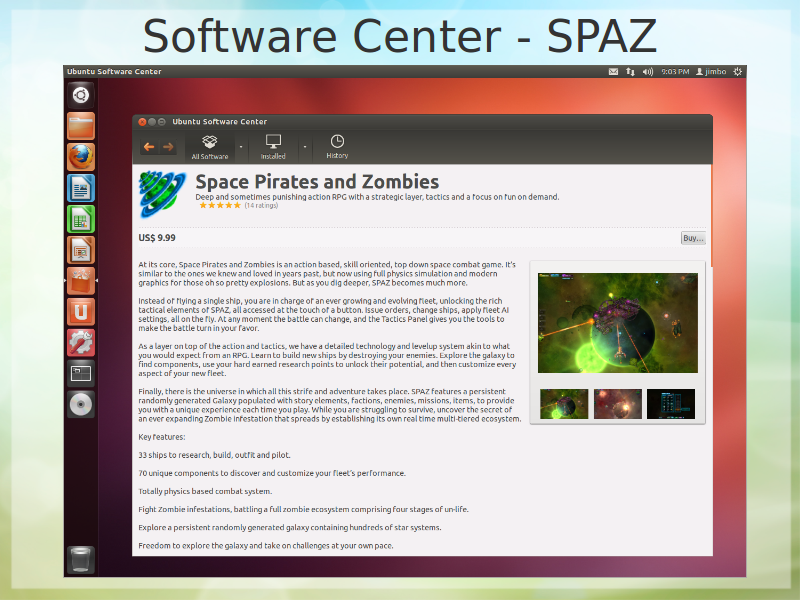Viewport: 800px width, 600px height.
Task: Click the Space Pirates and Zombies app icon
Action: pyautogui.click(x=162, y=195)
